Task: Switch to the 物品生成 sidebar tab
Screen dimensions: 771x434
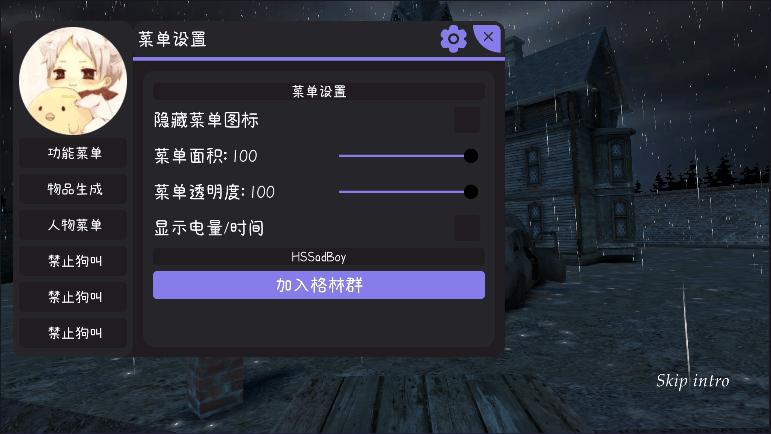Action: [x=73, y=189]
